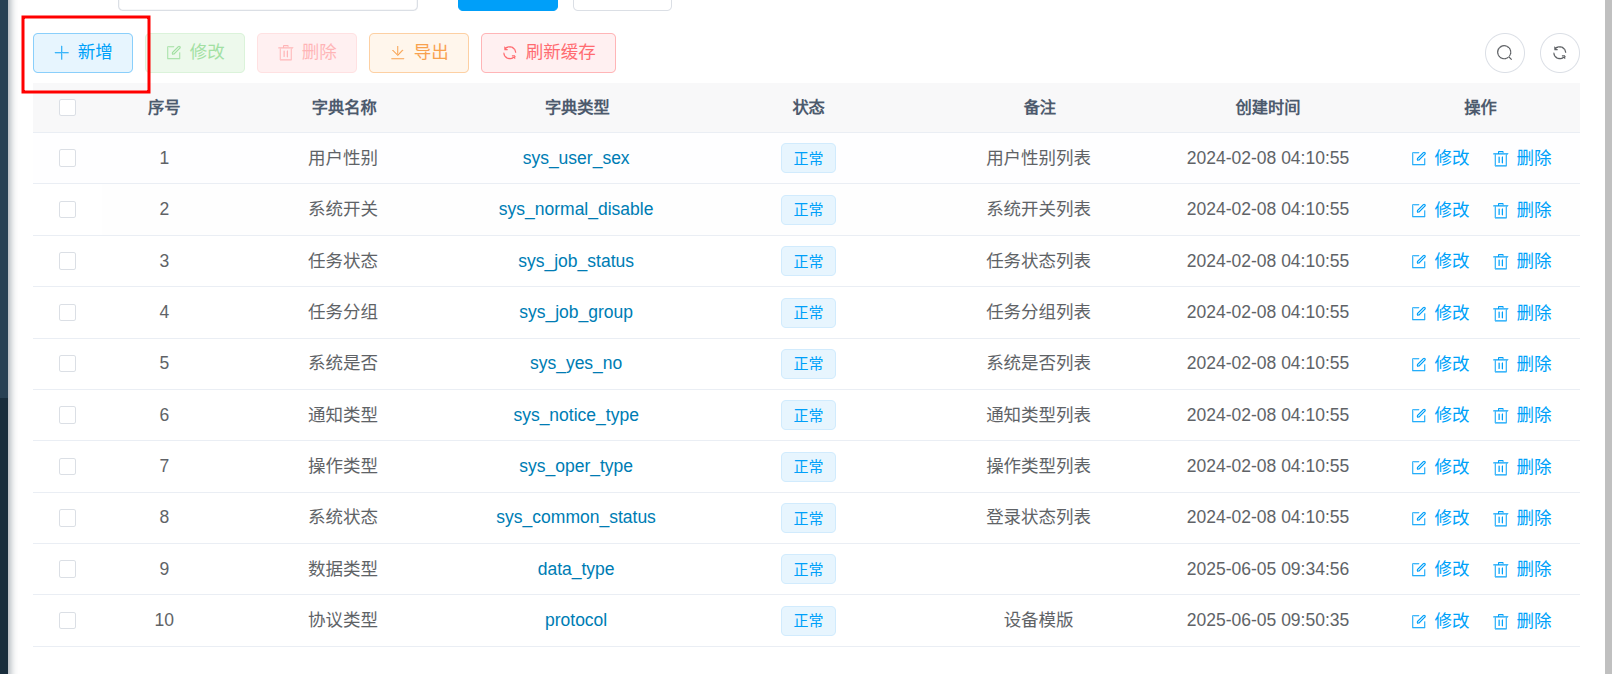Toggle the select-all checkbox in the table header
Screen dimensions: 1612x674
pos(67,107)
